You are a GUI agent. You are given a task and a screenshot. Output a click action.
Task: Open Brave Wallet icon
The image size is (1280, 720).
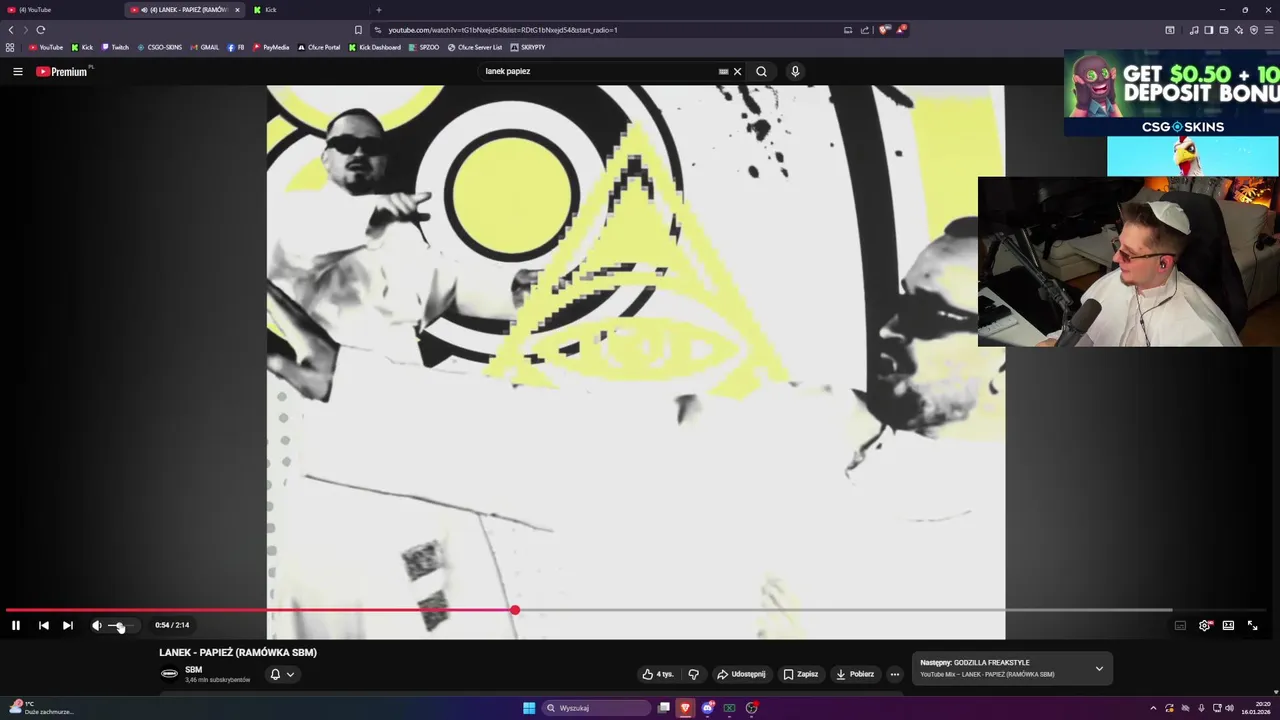(x=1224, y=30)
